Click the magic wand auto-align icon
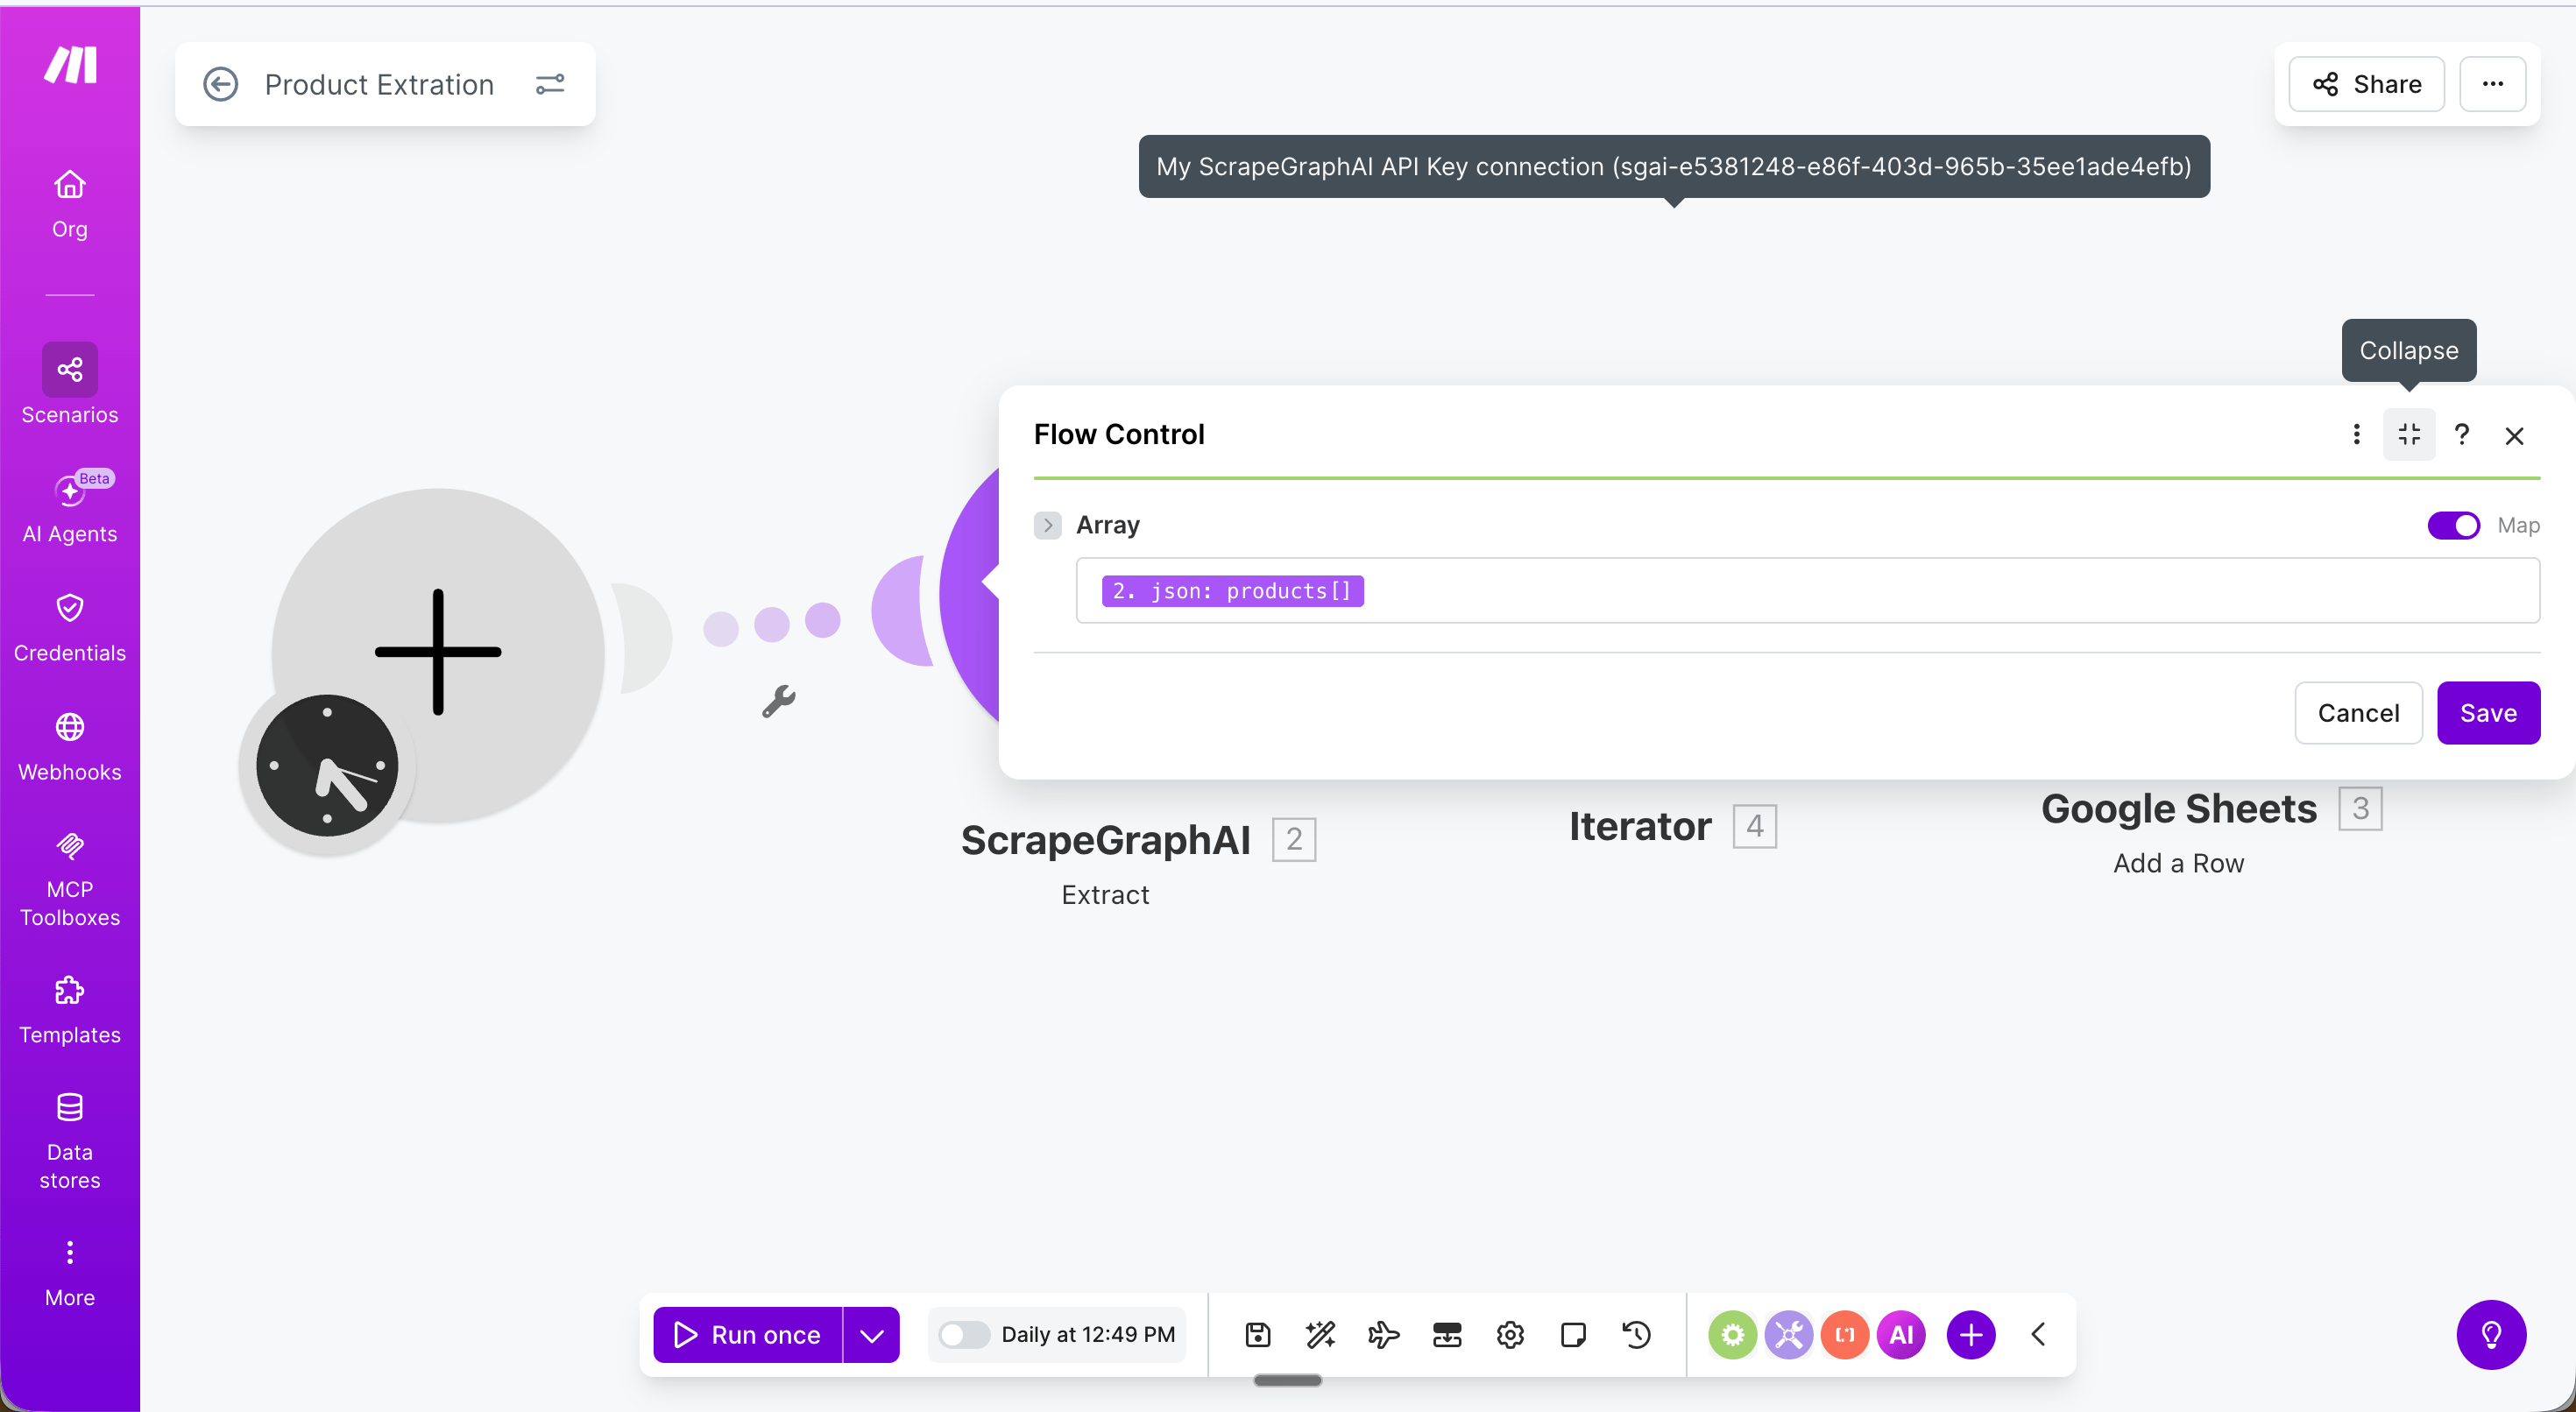Image resolution: width=2576 pixels, height=1412 pixels. tap(1321, 1335)
